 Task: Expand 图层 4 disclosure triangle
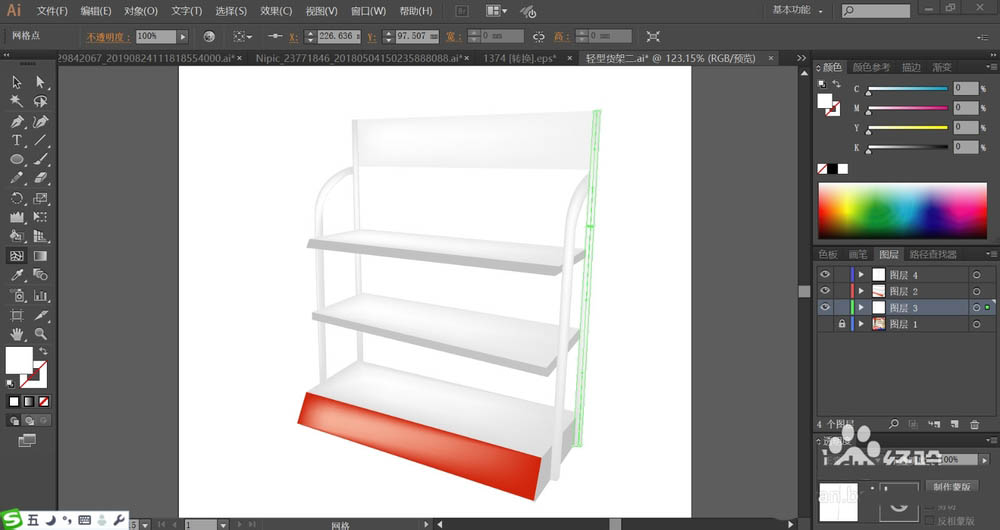(861, 275)
